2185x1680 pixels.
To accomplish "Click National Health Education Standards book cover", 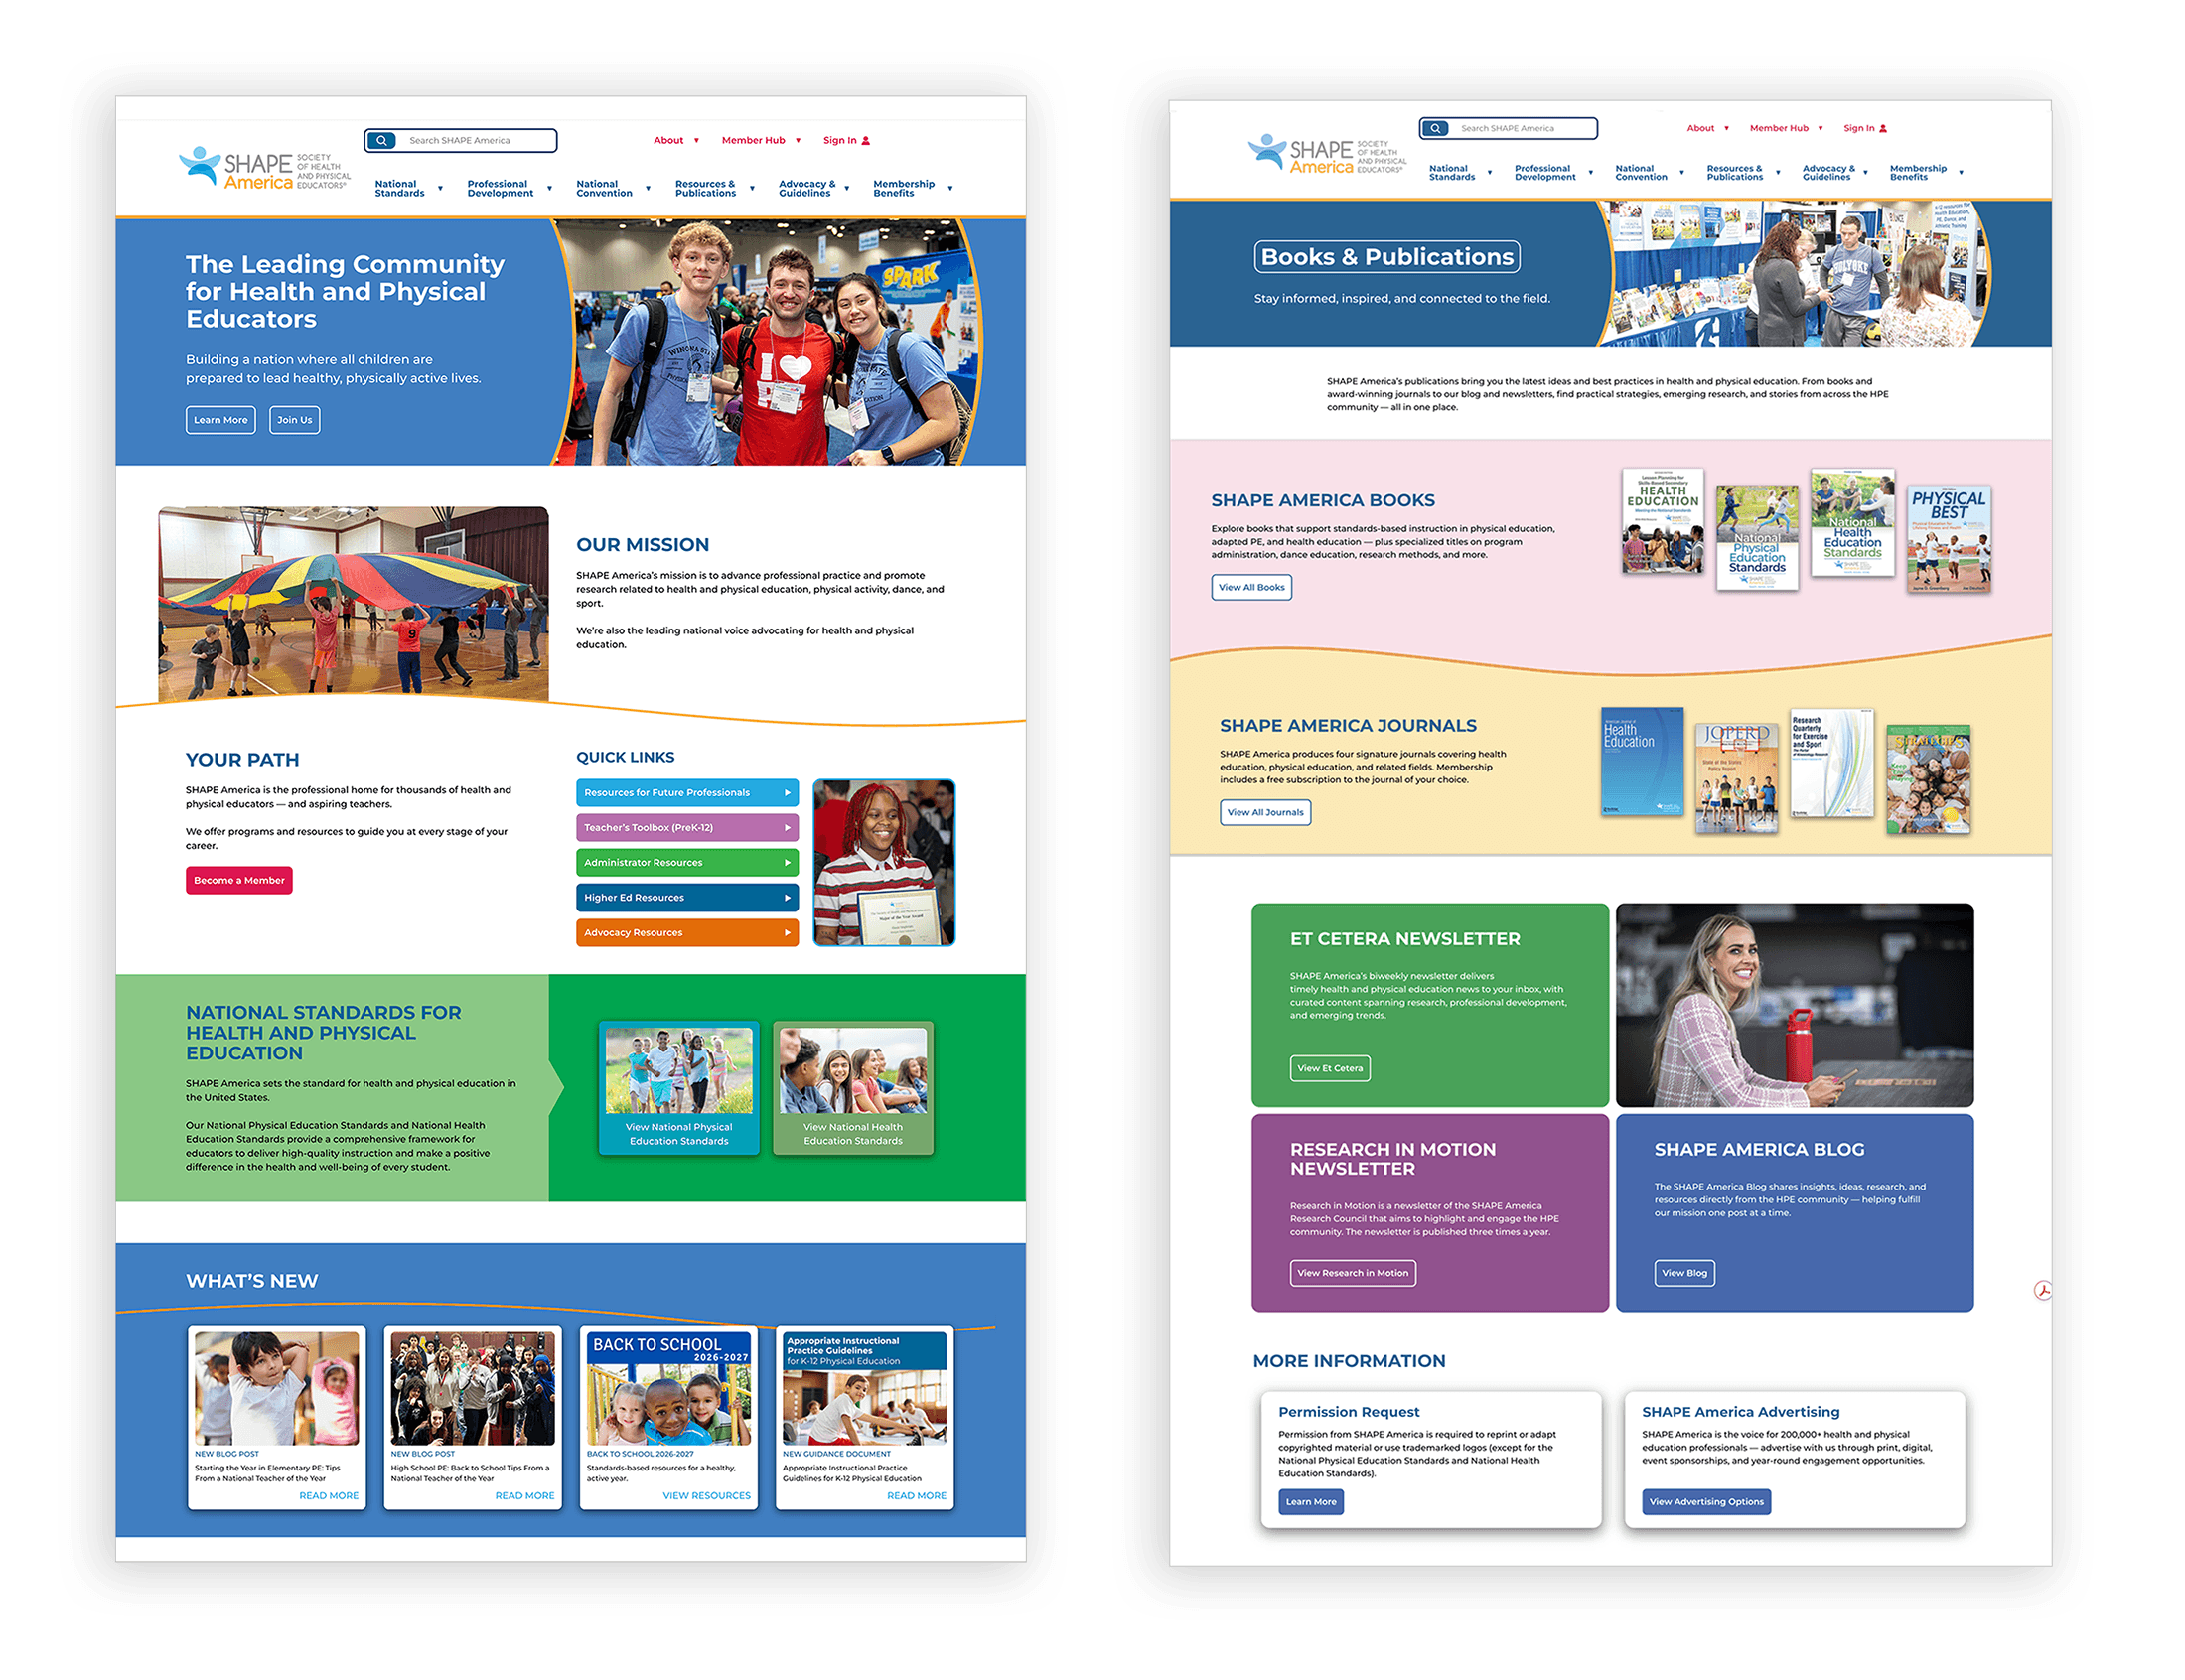I will [1852, 522].
